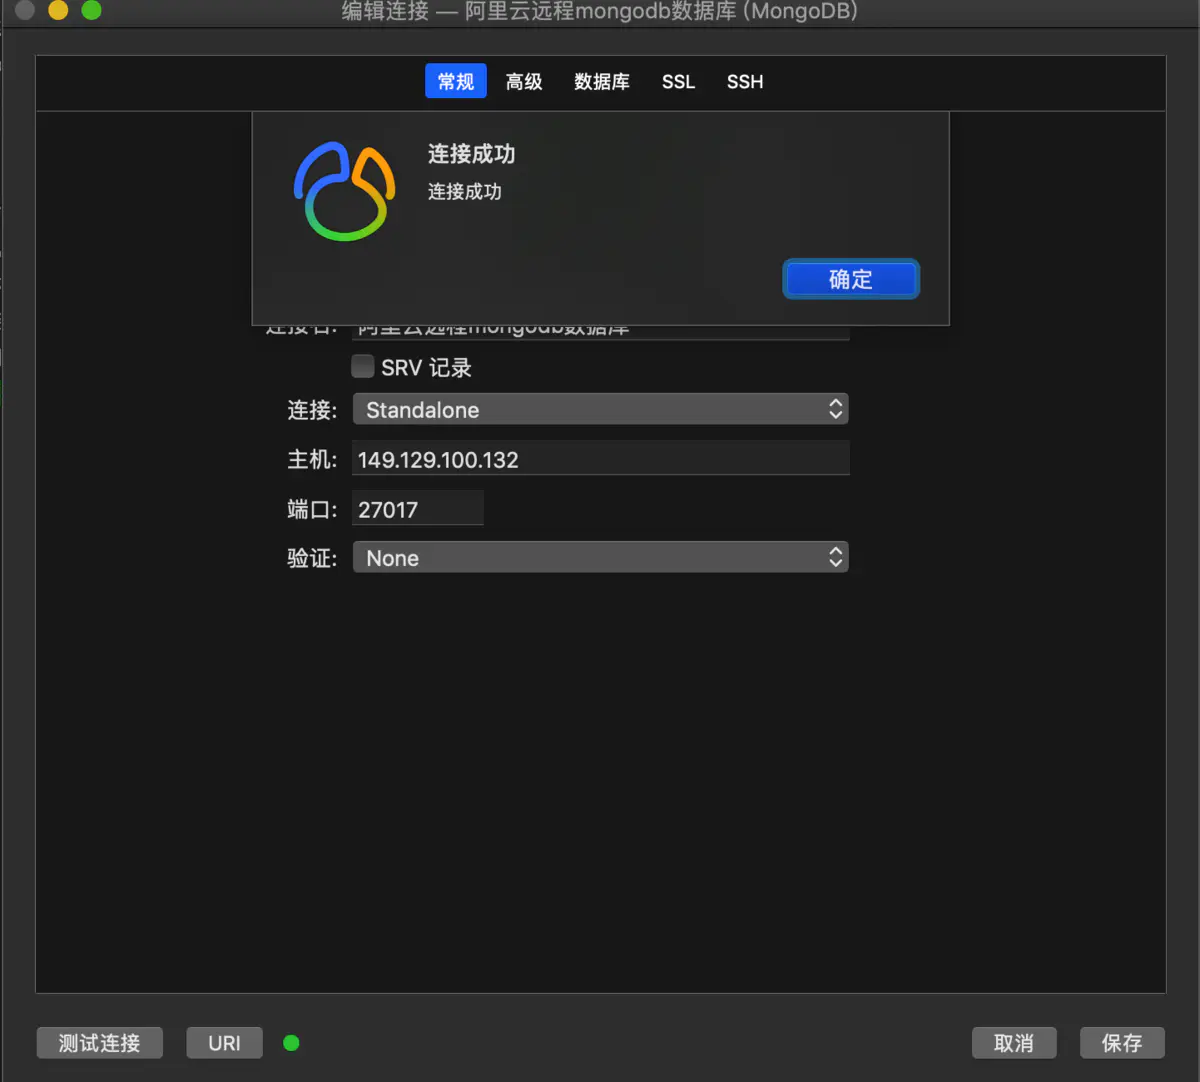
Task: Go to the 数据库 tab
Action: pyautogui.click(x=602, y=81)
